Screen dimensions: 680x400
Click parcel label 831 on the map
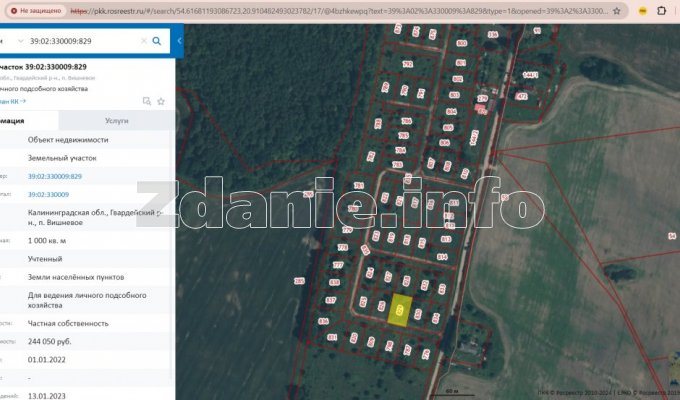click(x=332, y=337)
